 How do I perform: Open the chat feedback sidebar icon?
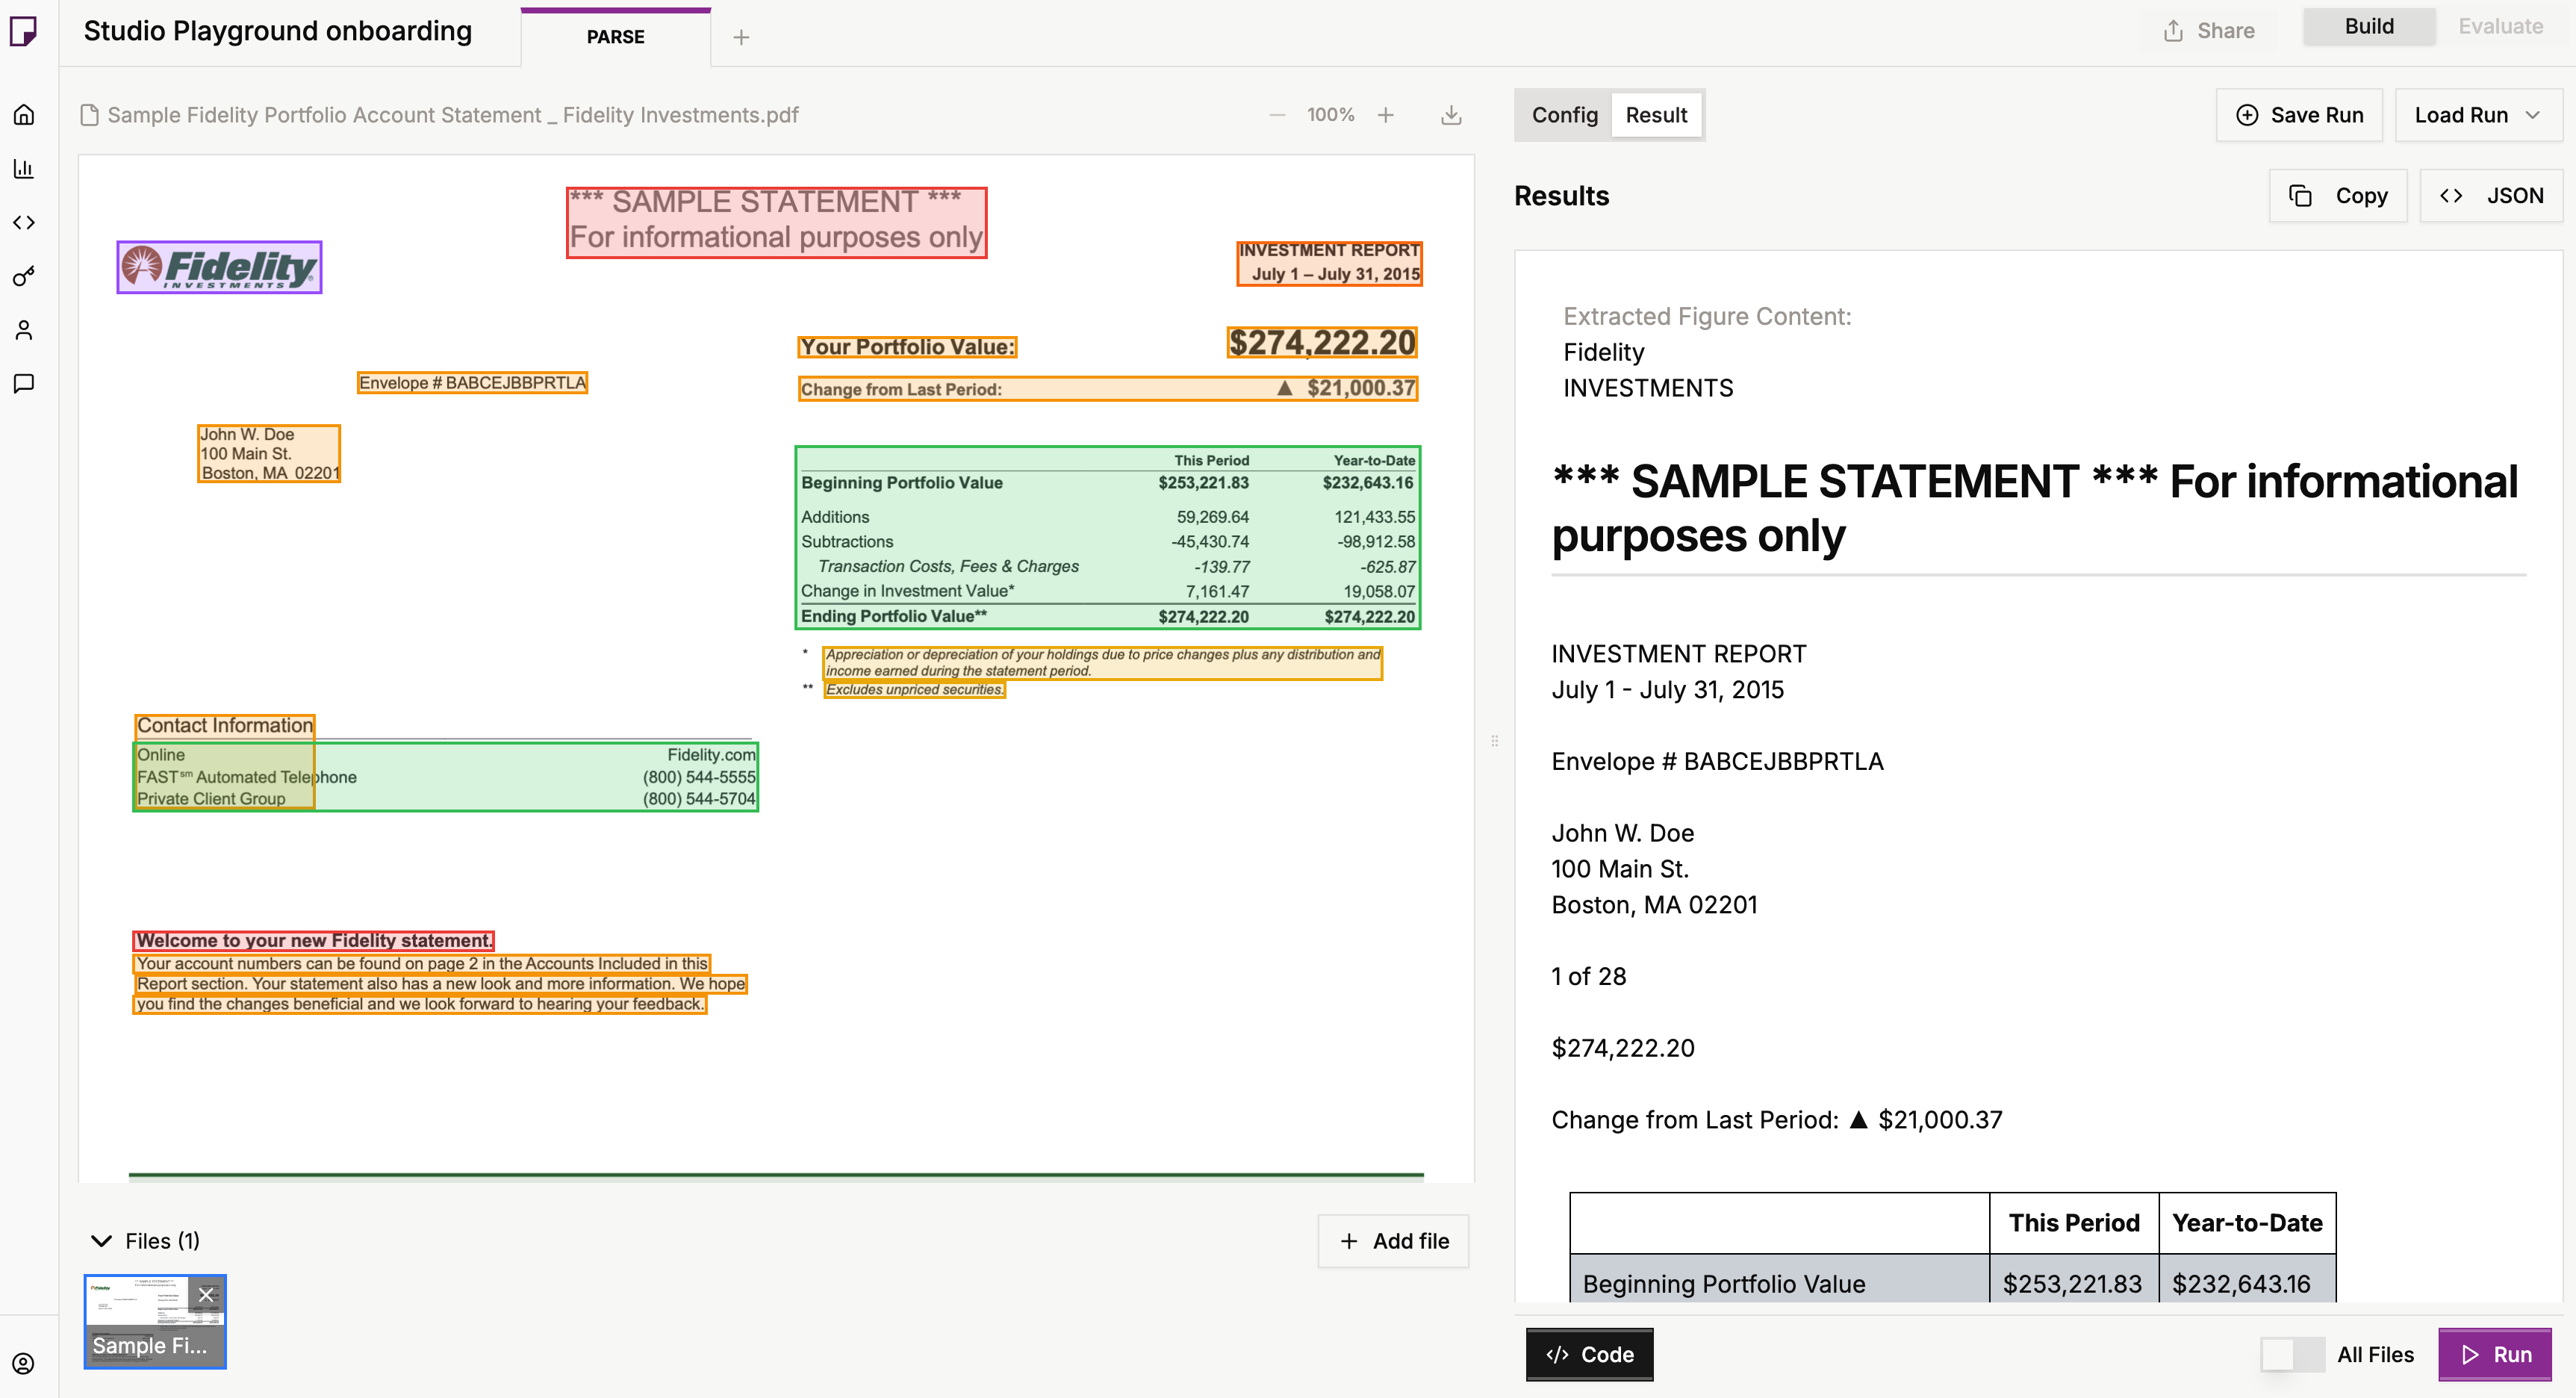tap(24, 384)
